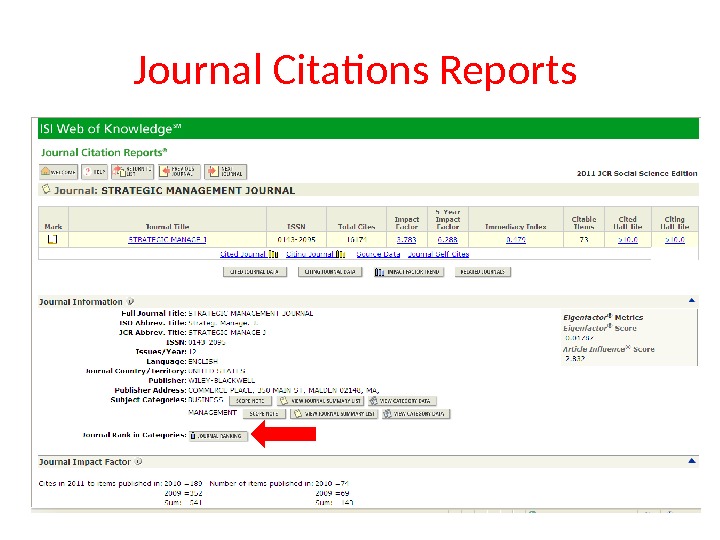Image resolution: width=720 pixels, height=540 pixels.
Task: Open Impact Factor Trend chart button
Action: [x=409, y=272]
